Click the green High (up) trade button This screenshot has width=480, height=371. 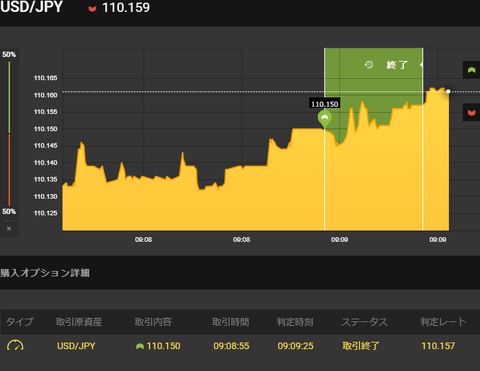click(x=471, y=70)
